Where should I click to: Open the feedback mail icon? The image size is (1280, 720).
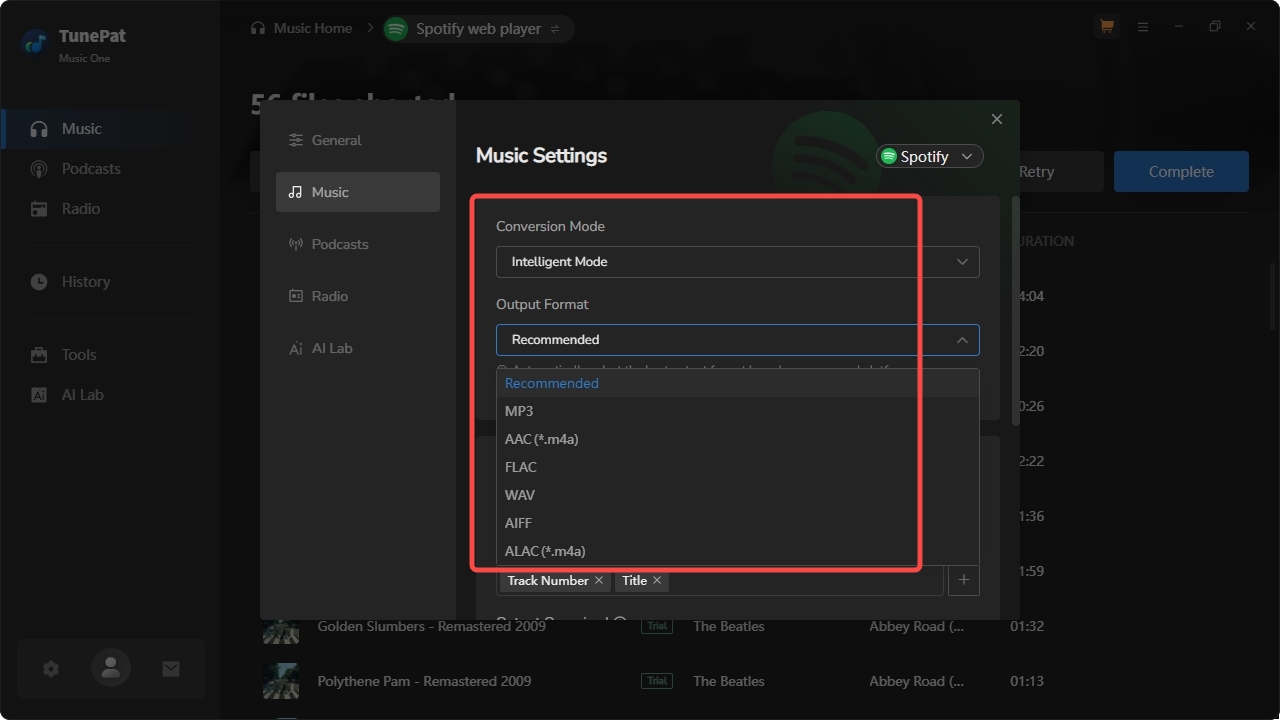pyautogui.click(x=170, y=668)
